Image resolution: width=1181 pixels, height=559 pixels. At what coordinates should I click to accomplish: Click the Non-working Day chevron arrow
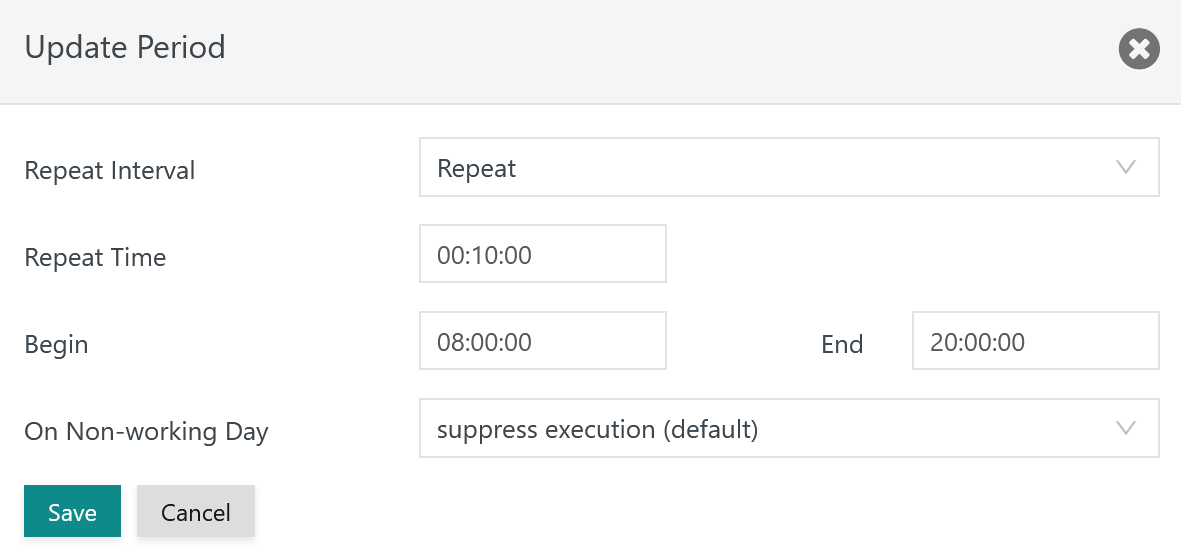[x=1125, y=428]
